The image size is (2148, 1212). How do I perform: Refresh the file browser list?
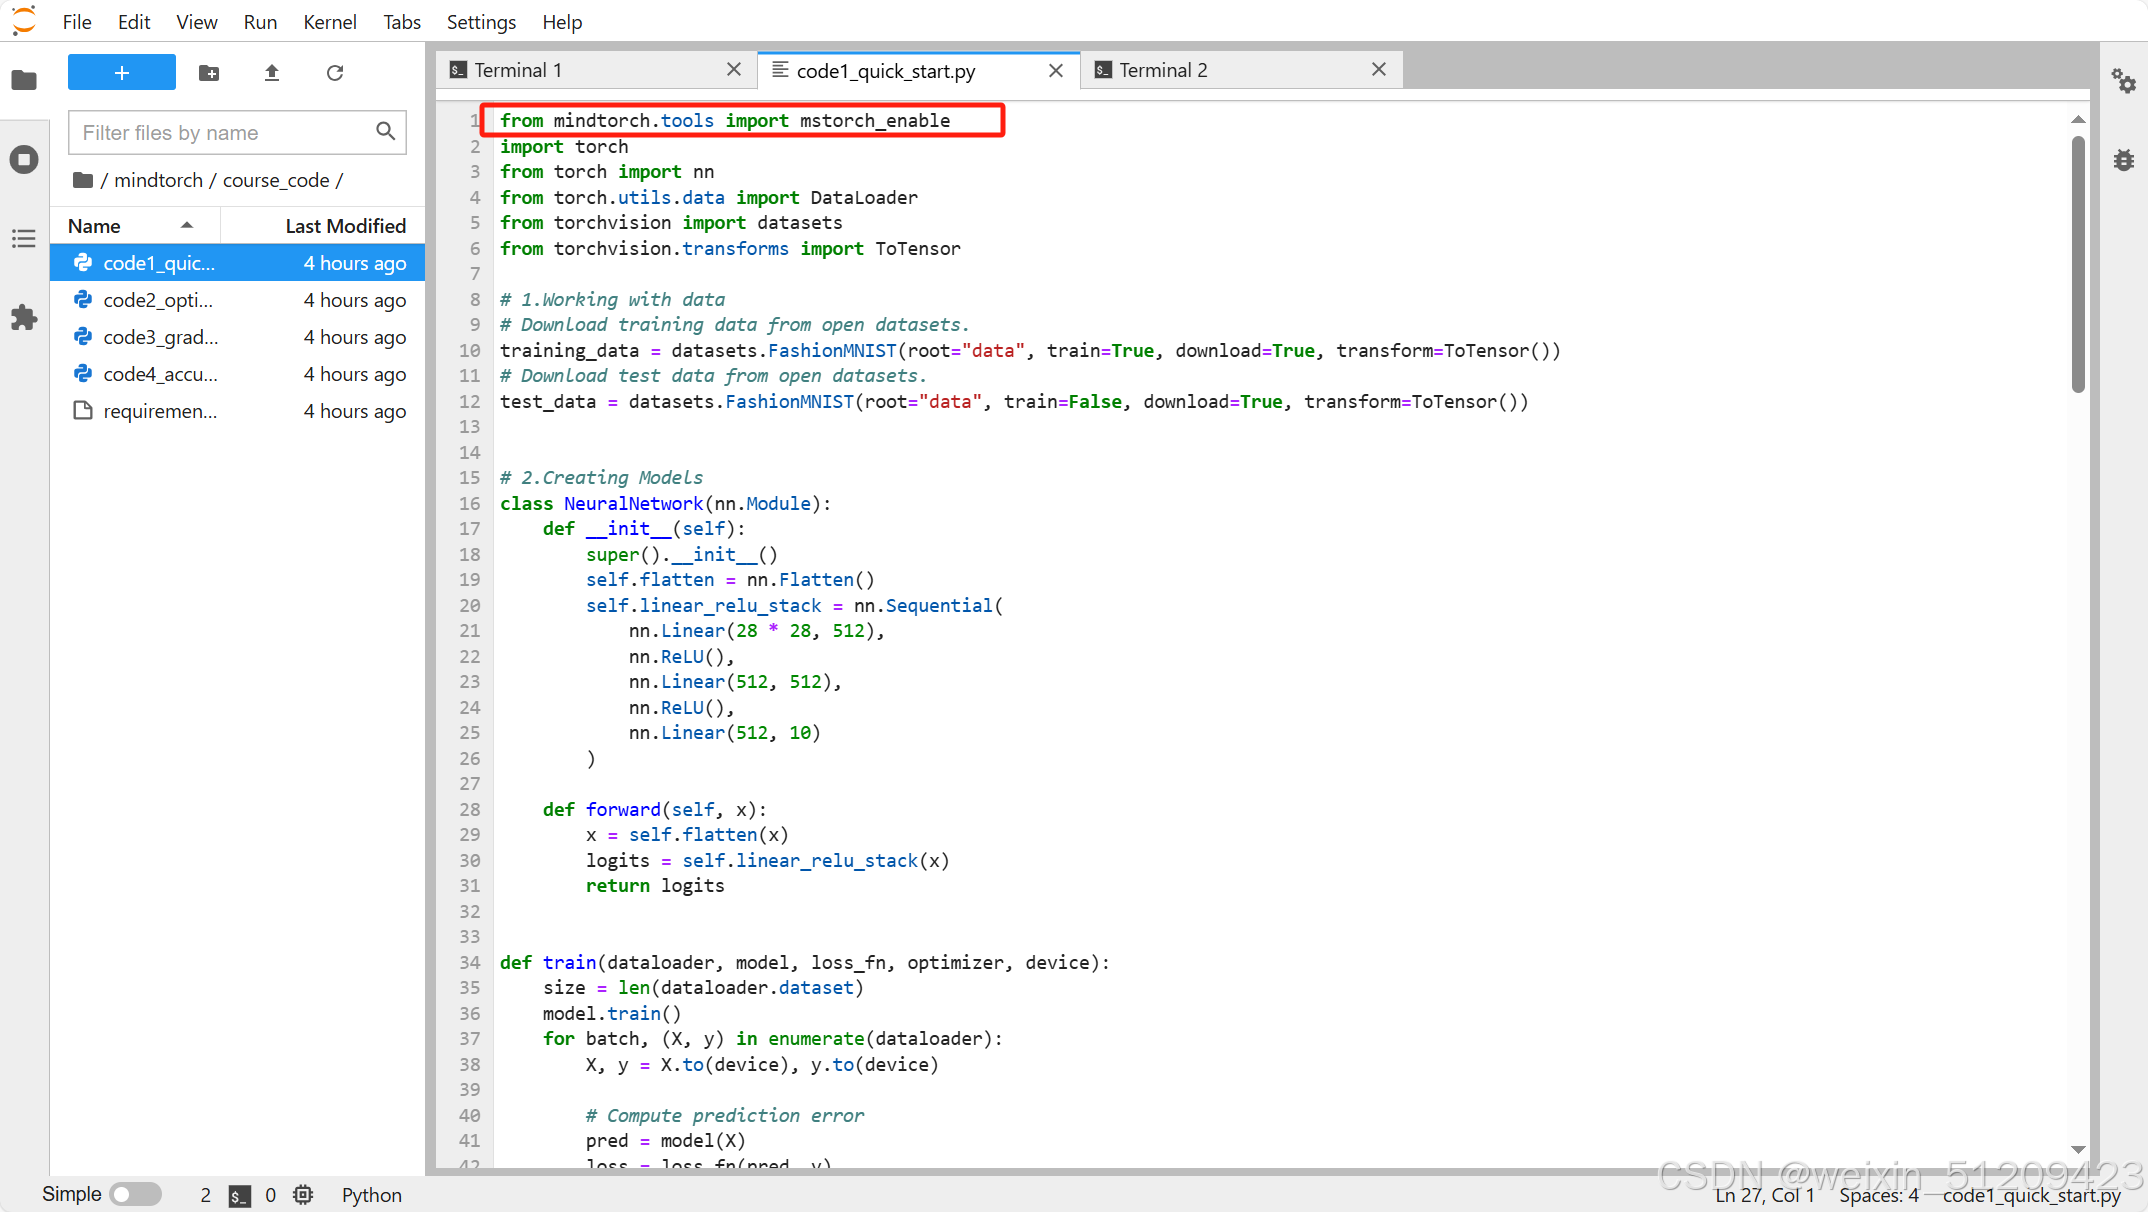pos(335,73)
